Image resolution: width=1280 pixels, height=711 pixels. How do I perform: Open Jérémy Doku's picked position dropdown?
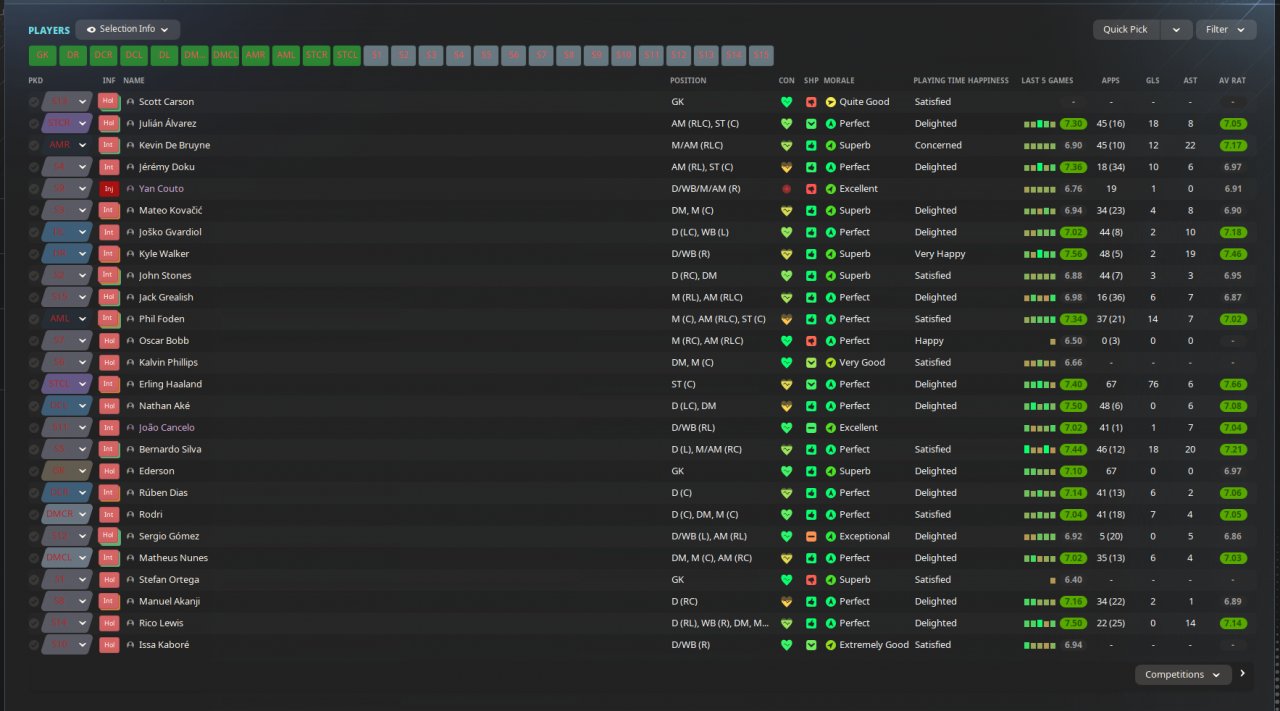click(68, 167)
